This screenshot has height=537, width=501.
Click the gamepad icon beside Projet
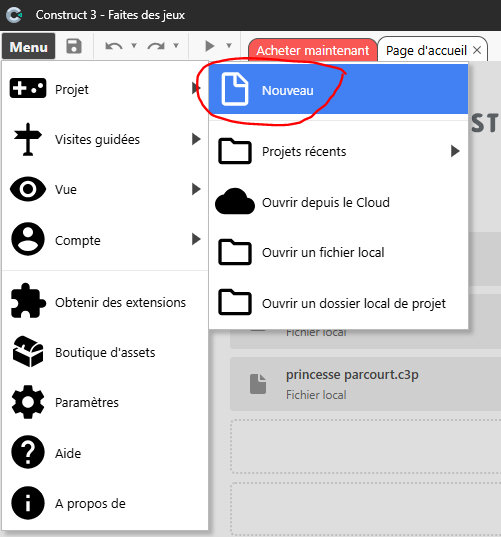coord(28,88)
